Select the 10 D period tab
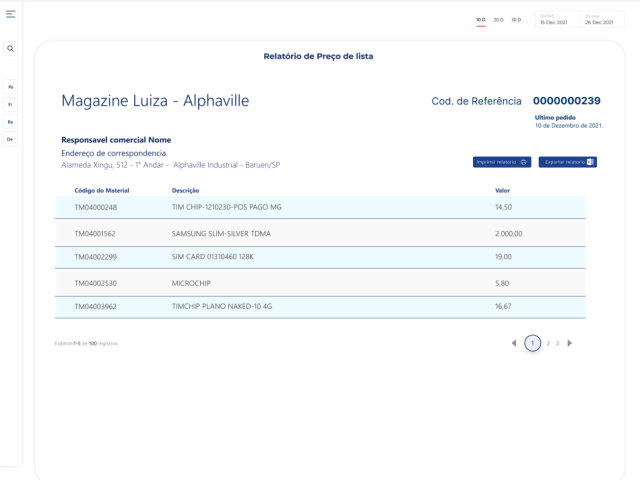Screen dimensions: 640x480 click(x=481, y=20)
